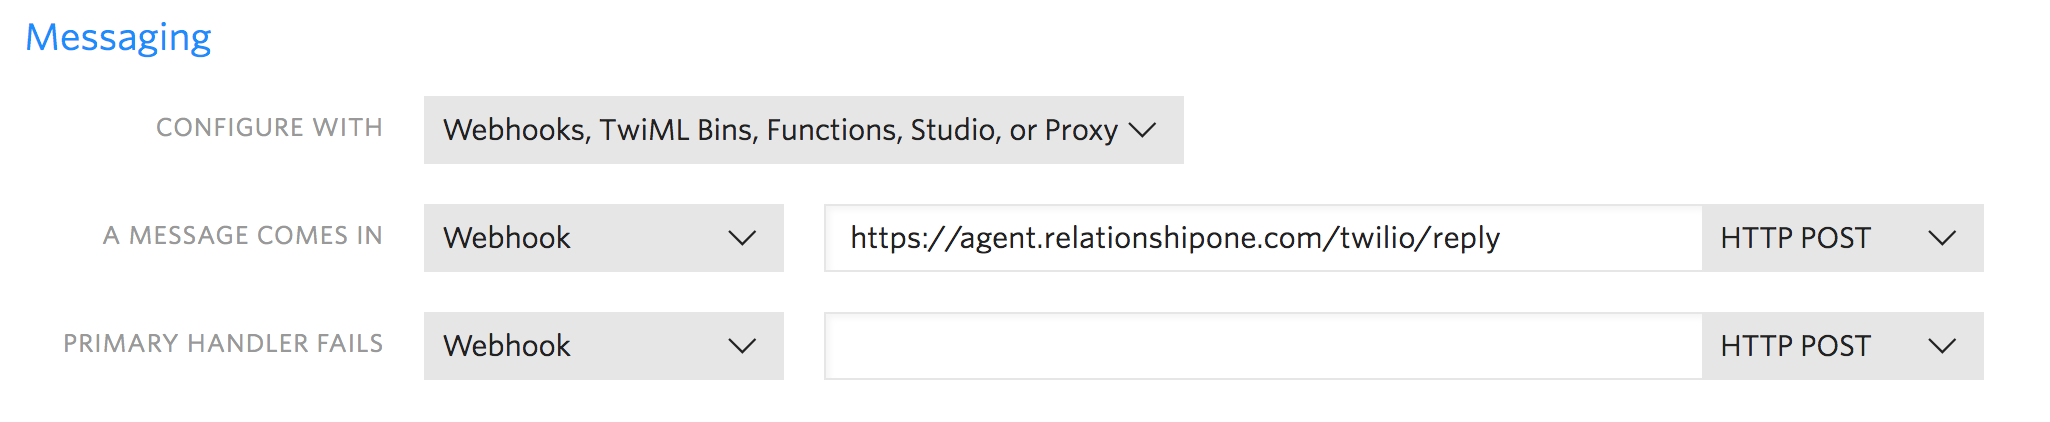This screenshot has height=422, width=2050.
Task: Open the Configure With dropdown
Action: [x=803, y=130]
